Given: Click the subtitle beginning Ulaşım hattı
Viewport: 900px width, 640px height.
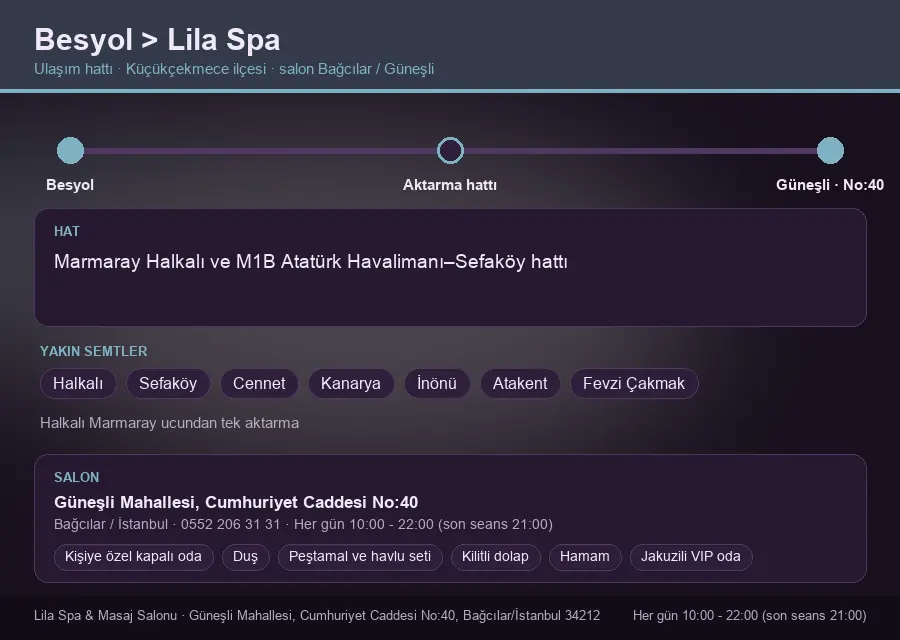Looking at the screenshot, I should click(234, 69).
